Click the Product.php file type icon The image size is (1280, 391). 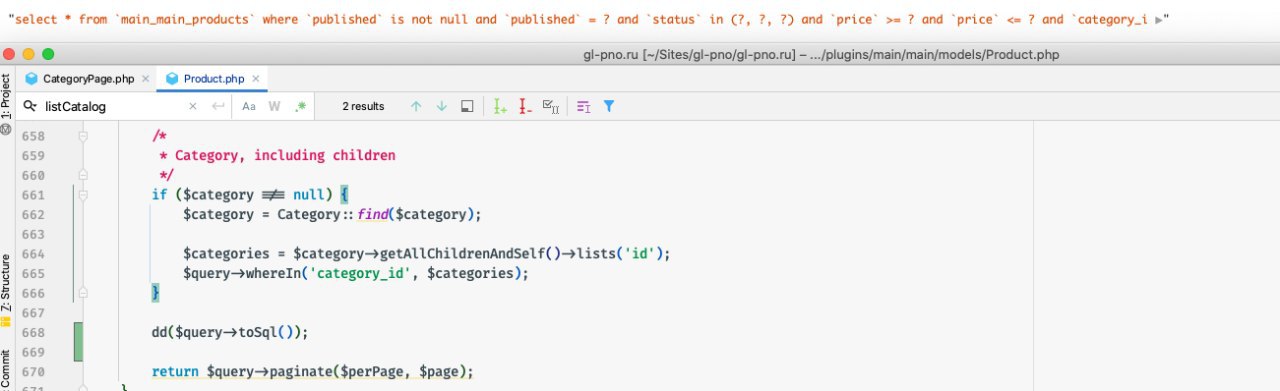click(x=173, y=78)
